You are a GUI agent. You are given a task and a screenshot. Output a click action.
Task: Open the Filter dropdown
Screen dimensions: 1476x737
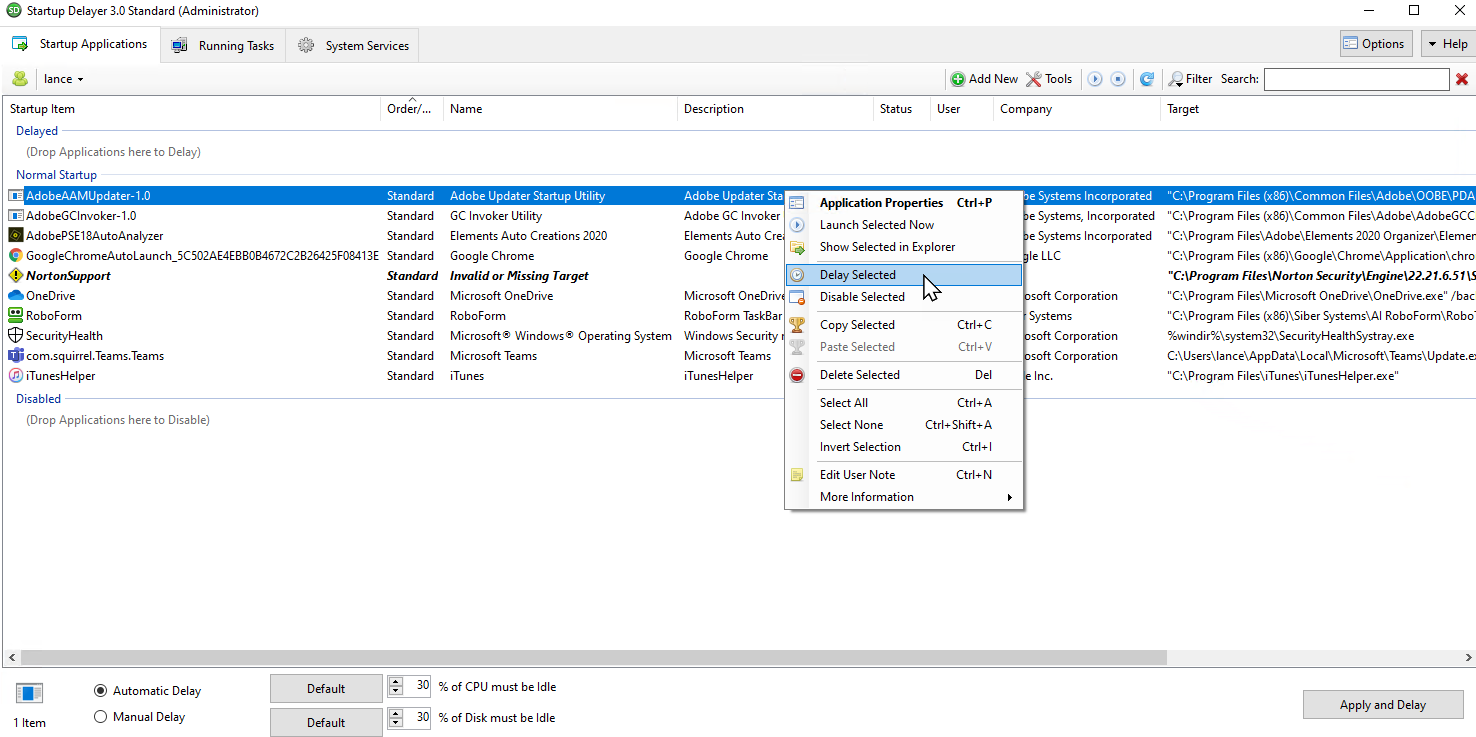click(1190, 79)
